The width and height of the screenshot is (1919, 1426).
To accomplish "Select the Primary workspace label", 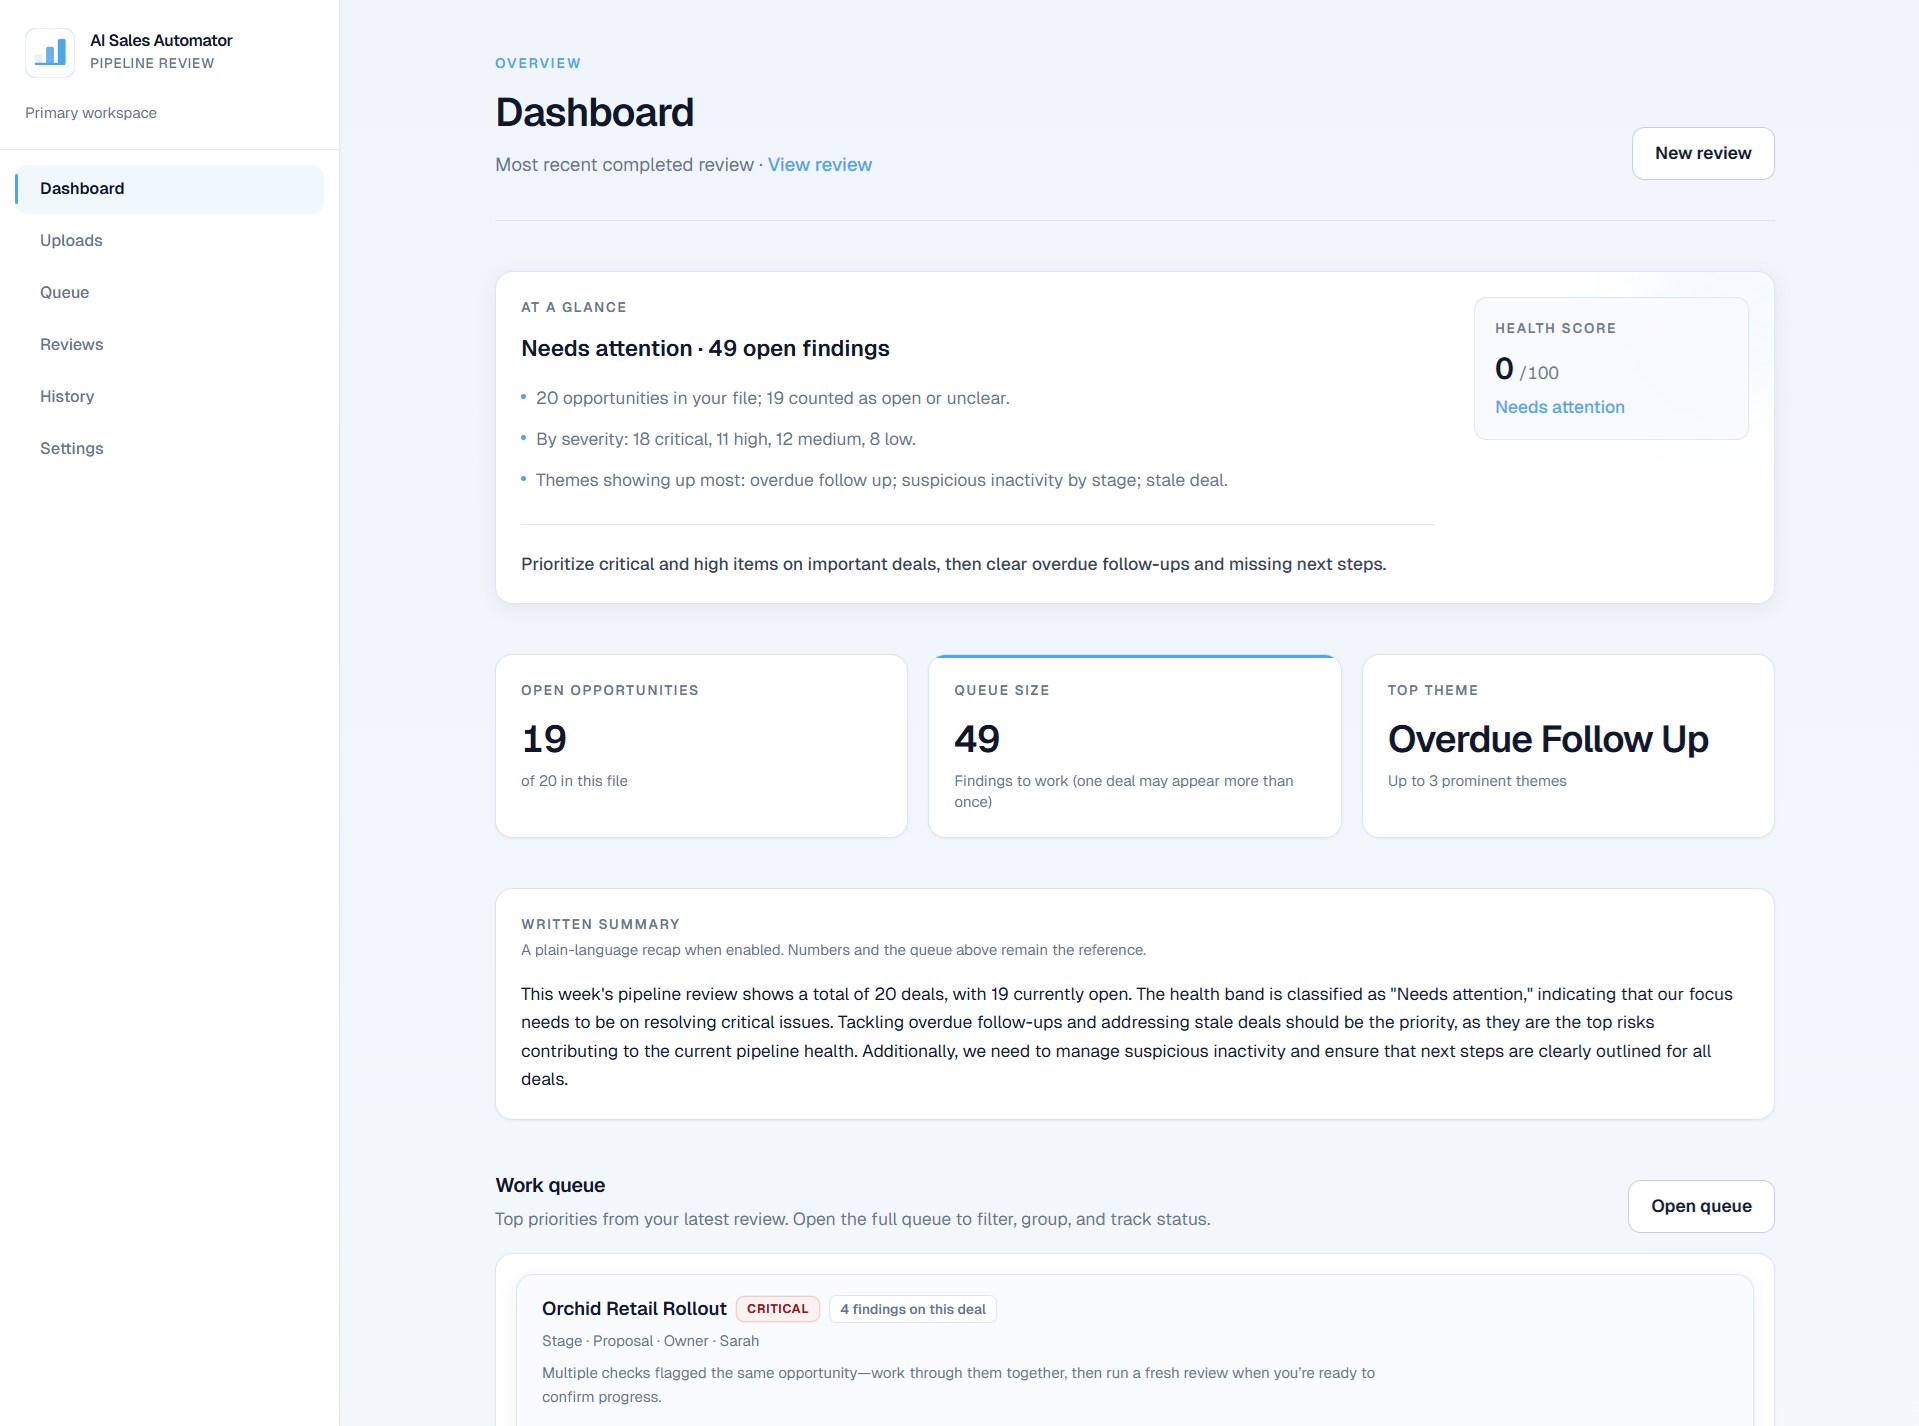I will point(89,112).
